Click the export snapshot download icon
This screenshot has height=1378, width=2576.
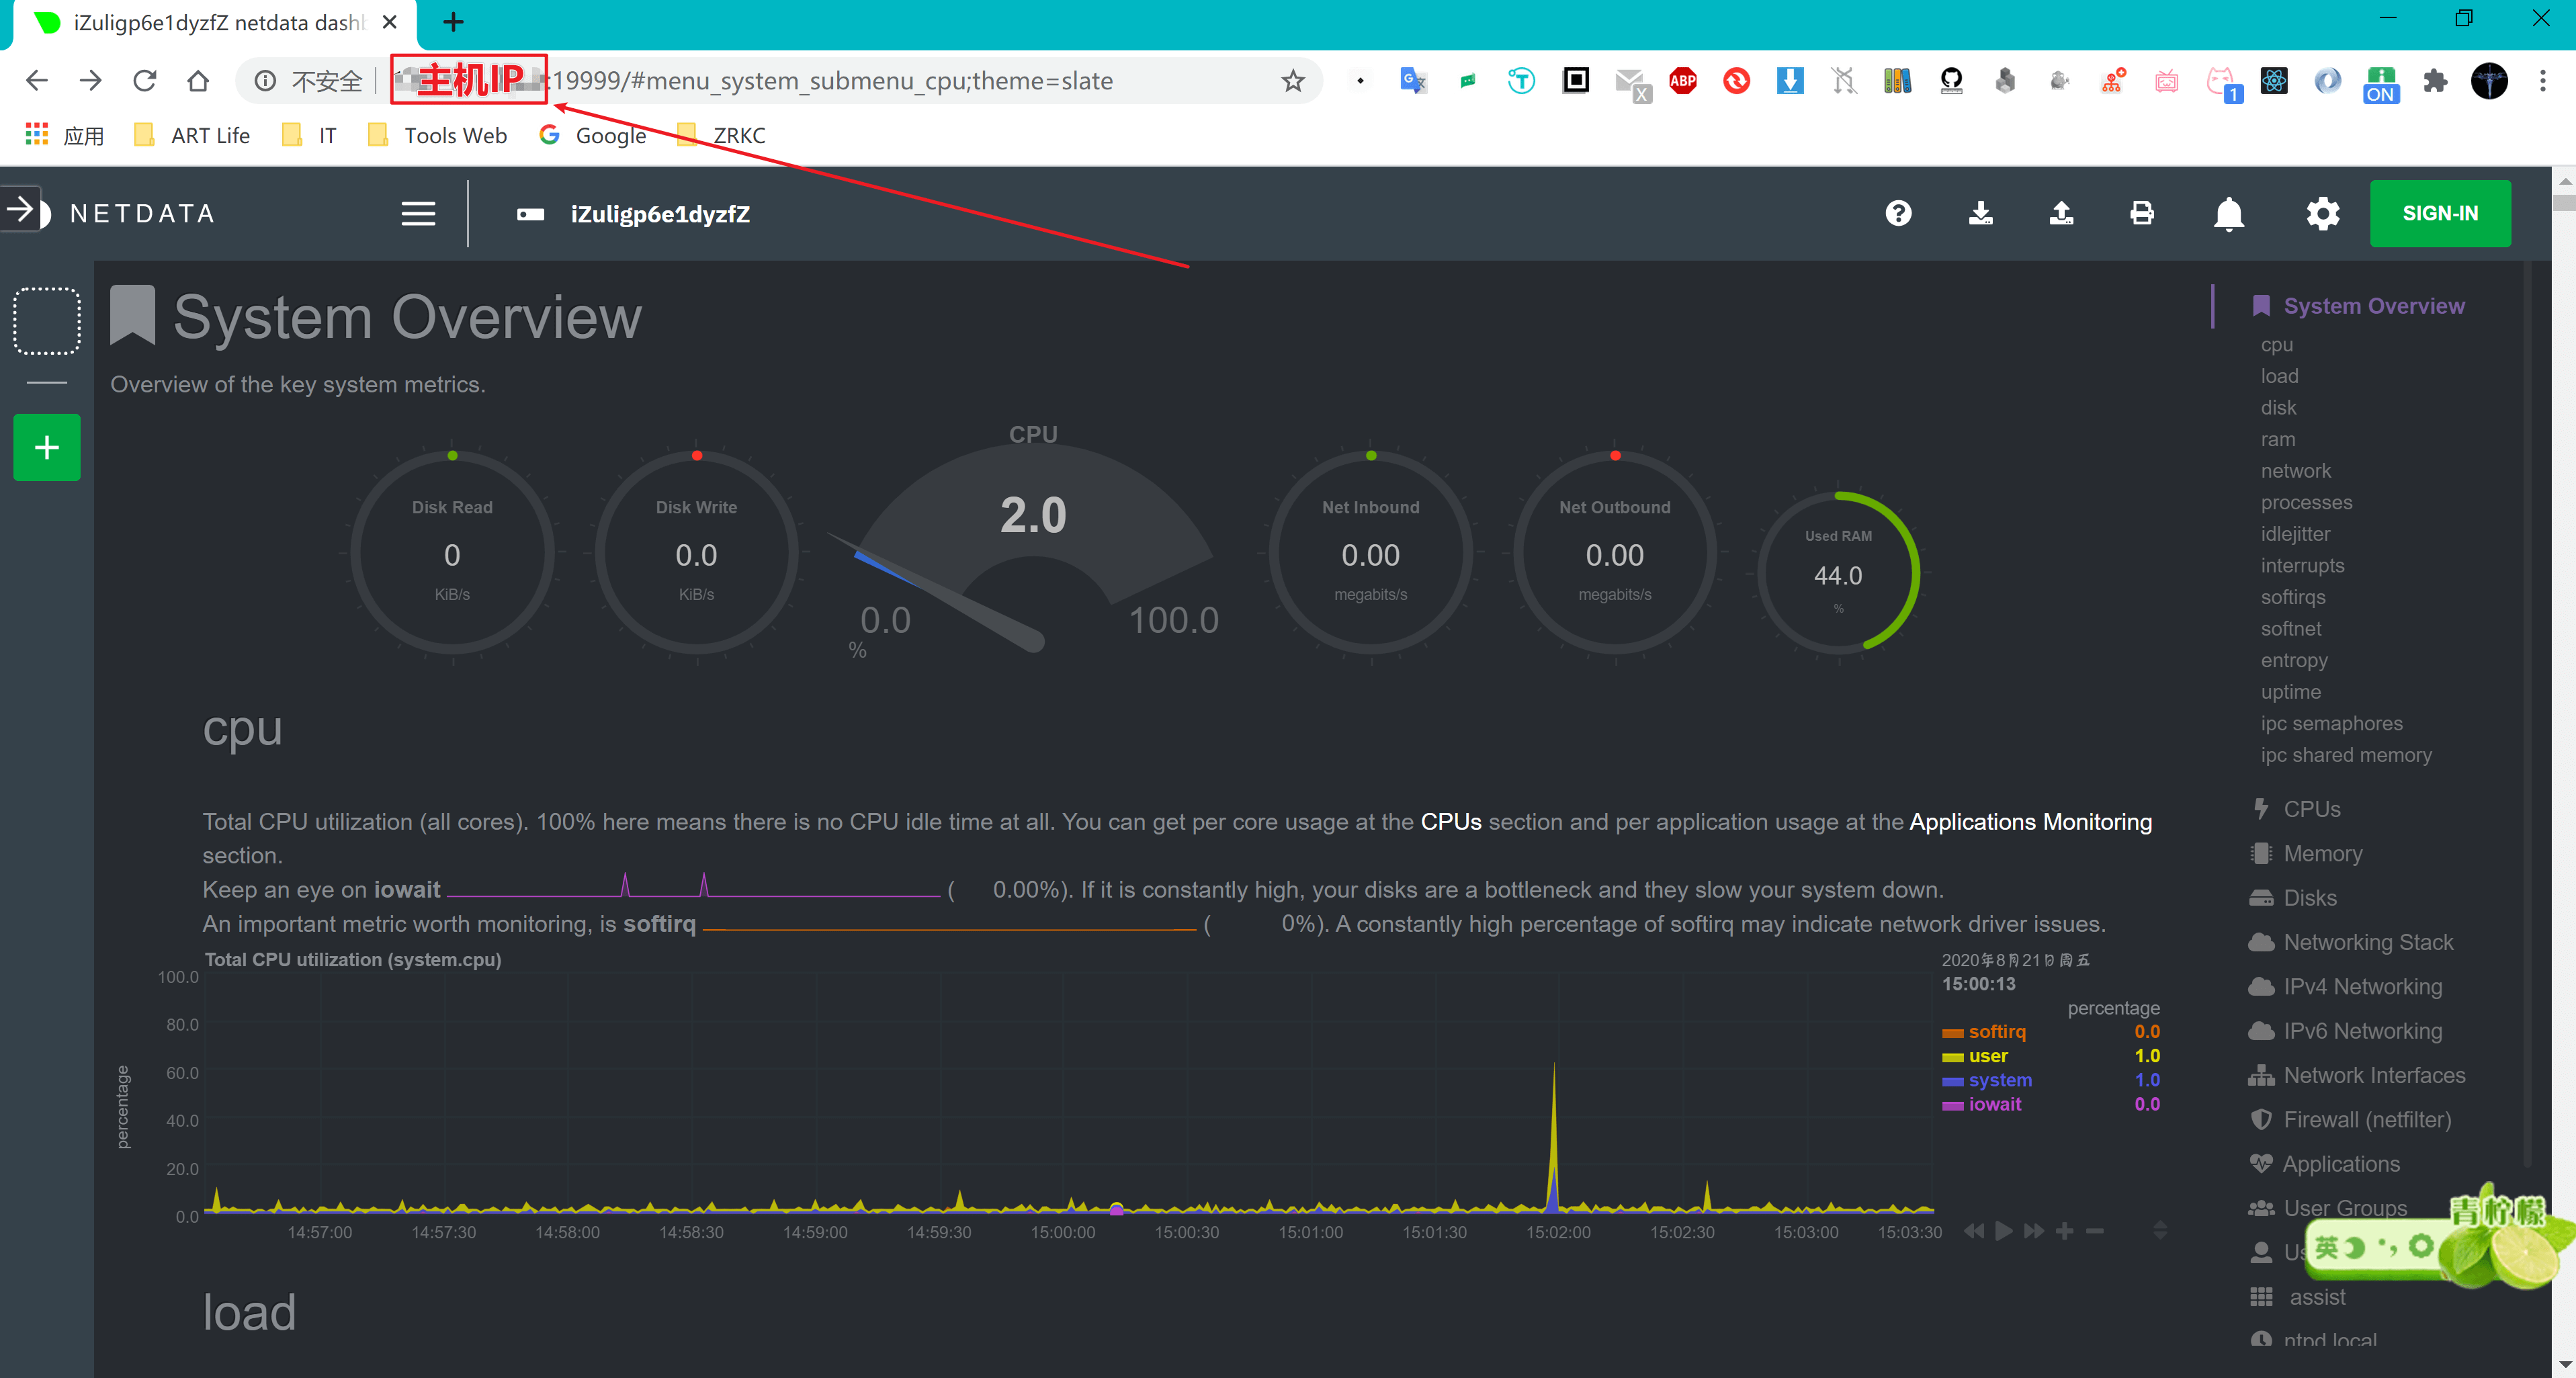pyautogui.click(x=1980, y=213)
